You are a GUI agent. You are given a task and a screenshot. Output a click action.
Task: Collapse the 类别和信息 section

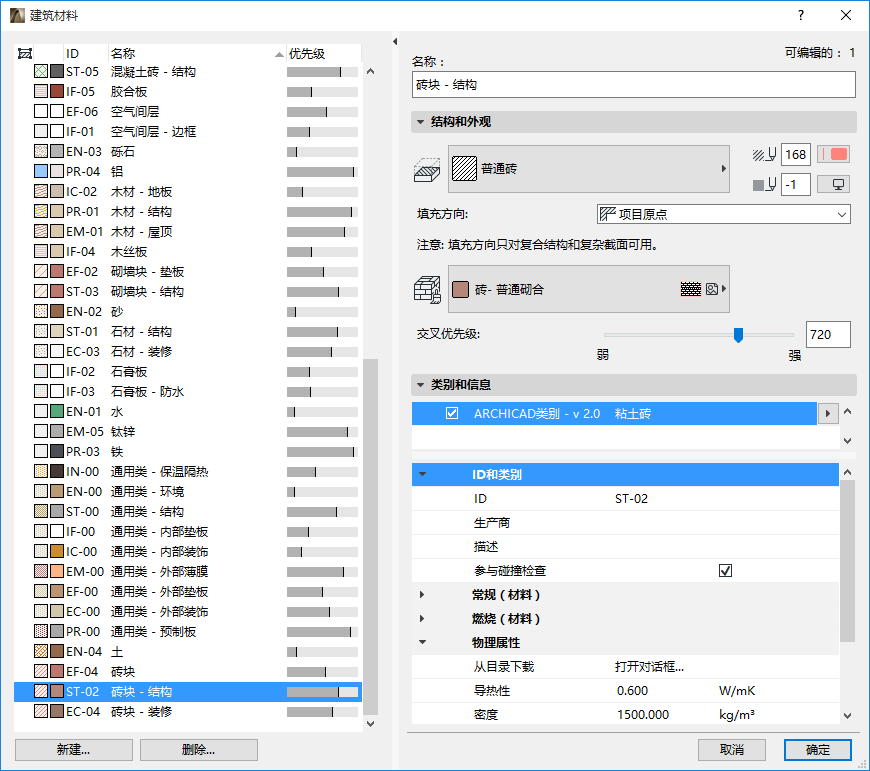(421, 385)
